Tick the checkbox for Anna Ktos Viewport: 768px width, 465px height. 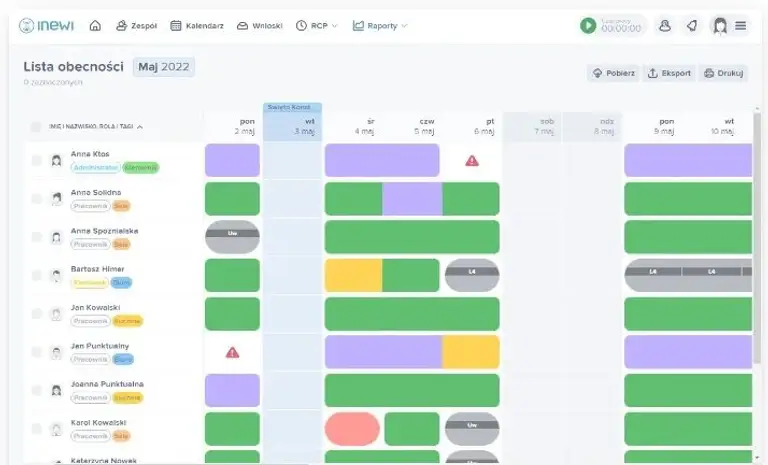[36, 160]
